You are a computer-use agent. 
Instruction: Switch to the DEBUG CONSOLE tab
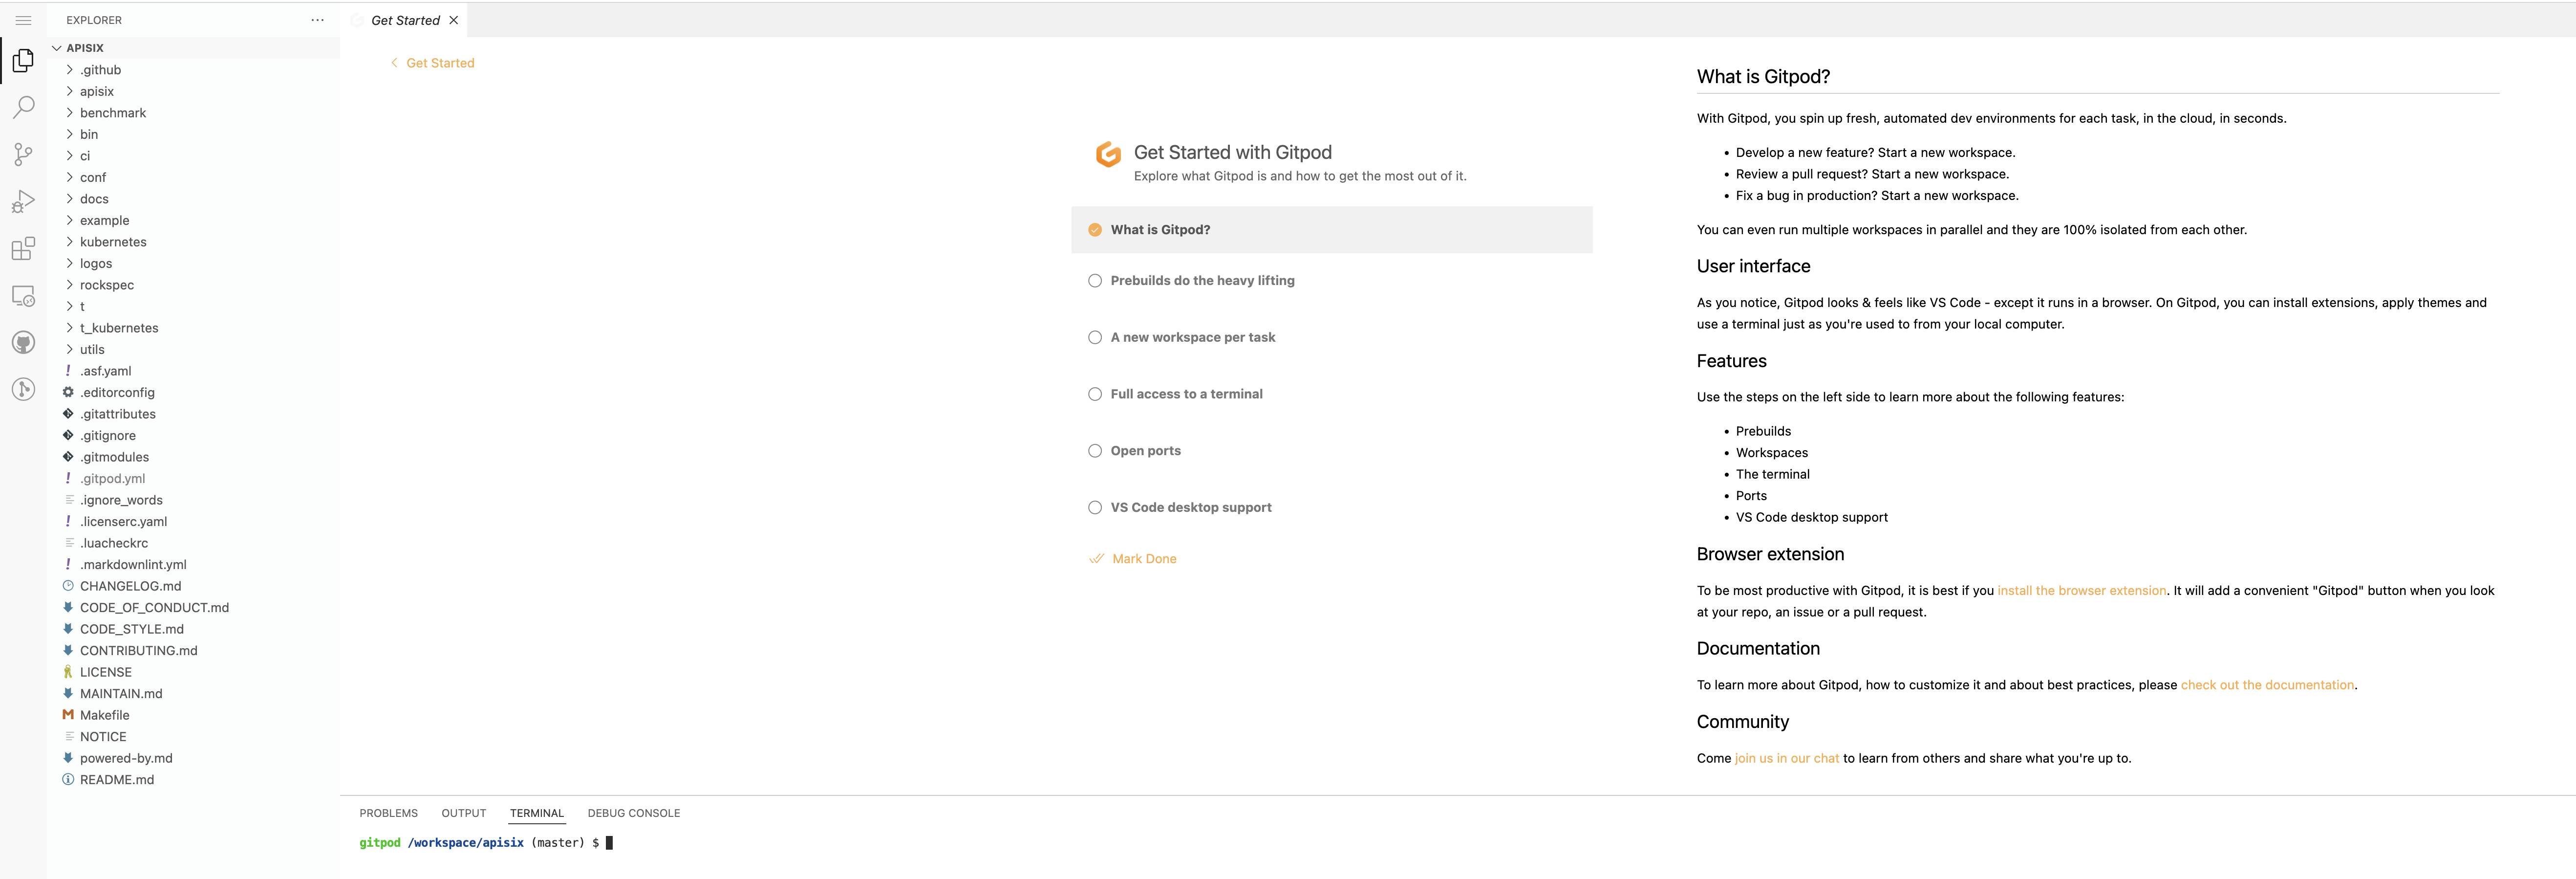pyautogui.click(x=634, y=813)
